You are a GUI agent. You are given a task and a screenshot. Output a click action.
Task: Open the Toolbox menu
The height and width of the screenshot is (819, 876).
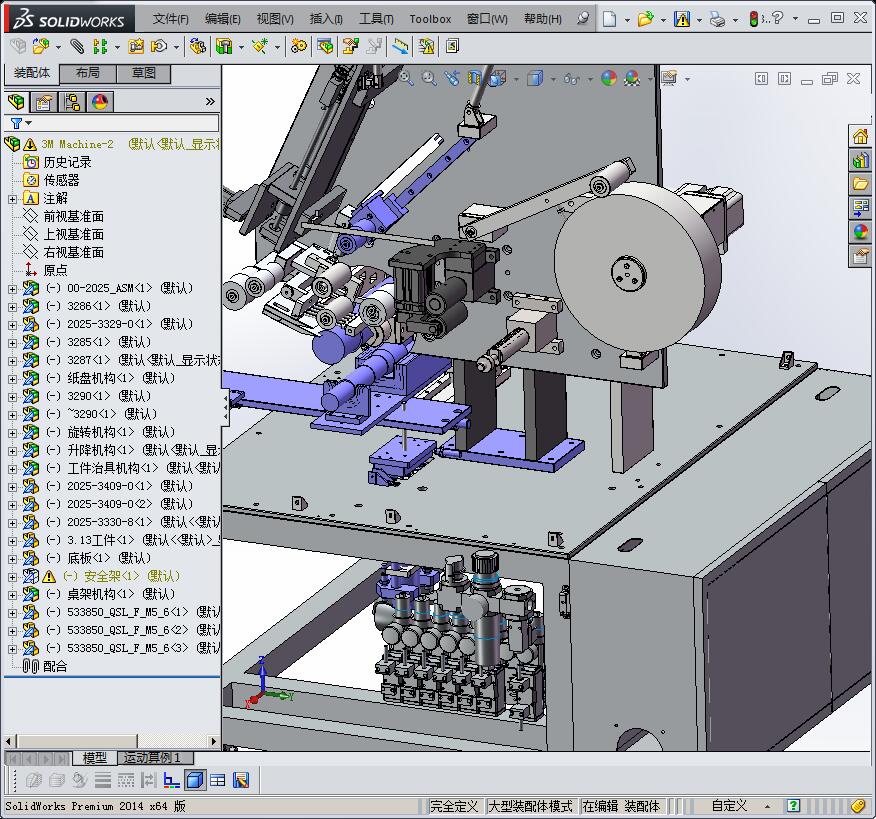click(x=430, y=19)
